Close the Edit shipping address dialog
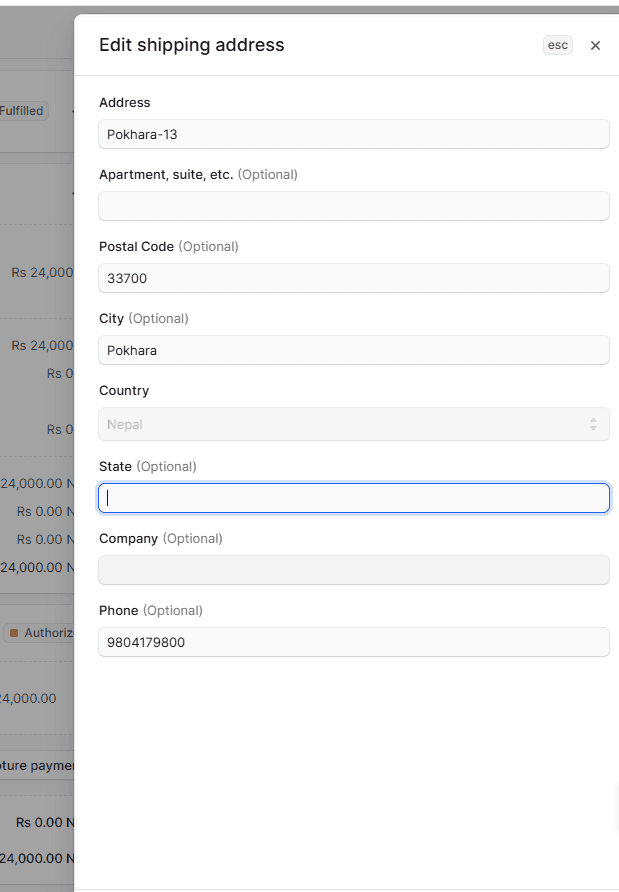The image size is (619, 892). pyautogui.click(x=595, y=45)
